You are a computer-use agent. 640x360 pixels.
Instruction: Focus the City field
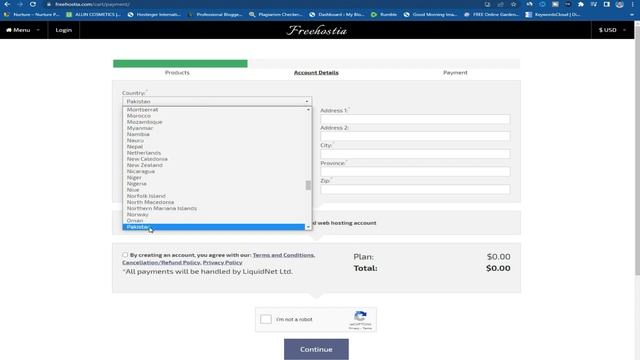pyautogui.click(x=415, y=154)
